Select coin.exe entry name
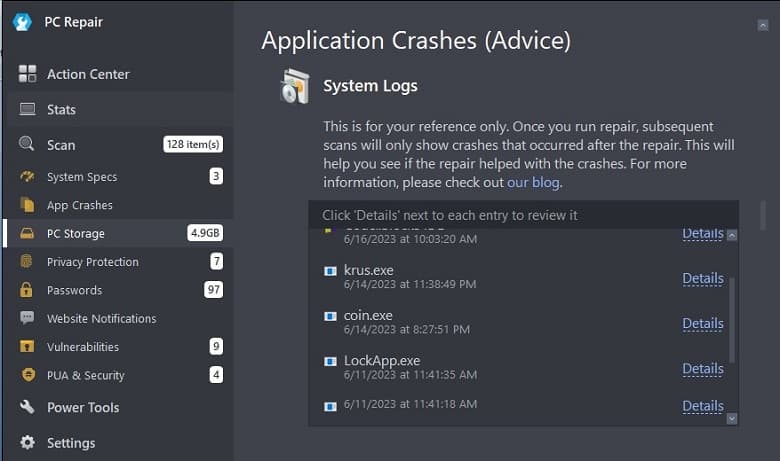 pyautogui.click(x=368, y=316)
